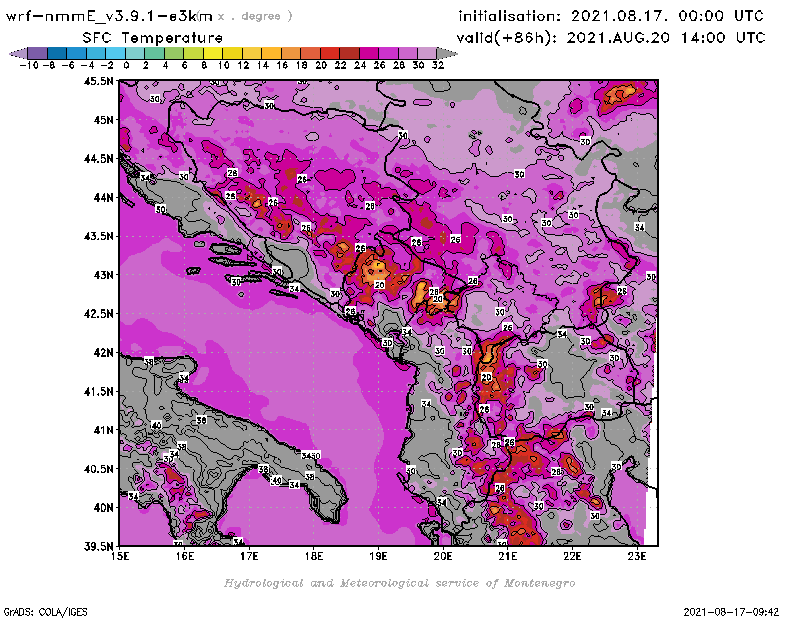Screen dimensions: 800x618
Task: Click the legend swatch between -10 and -8
Action: [x=38, y=54]
